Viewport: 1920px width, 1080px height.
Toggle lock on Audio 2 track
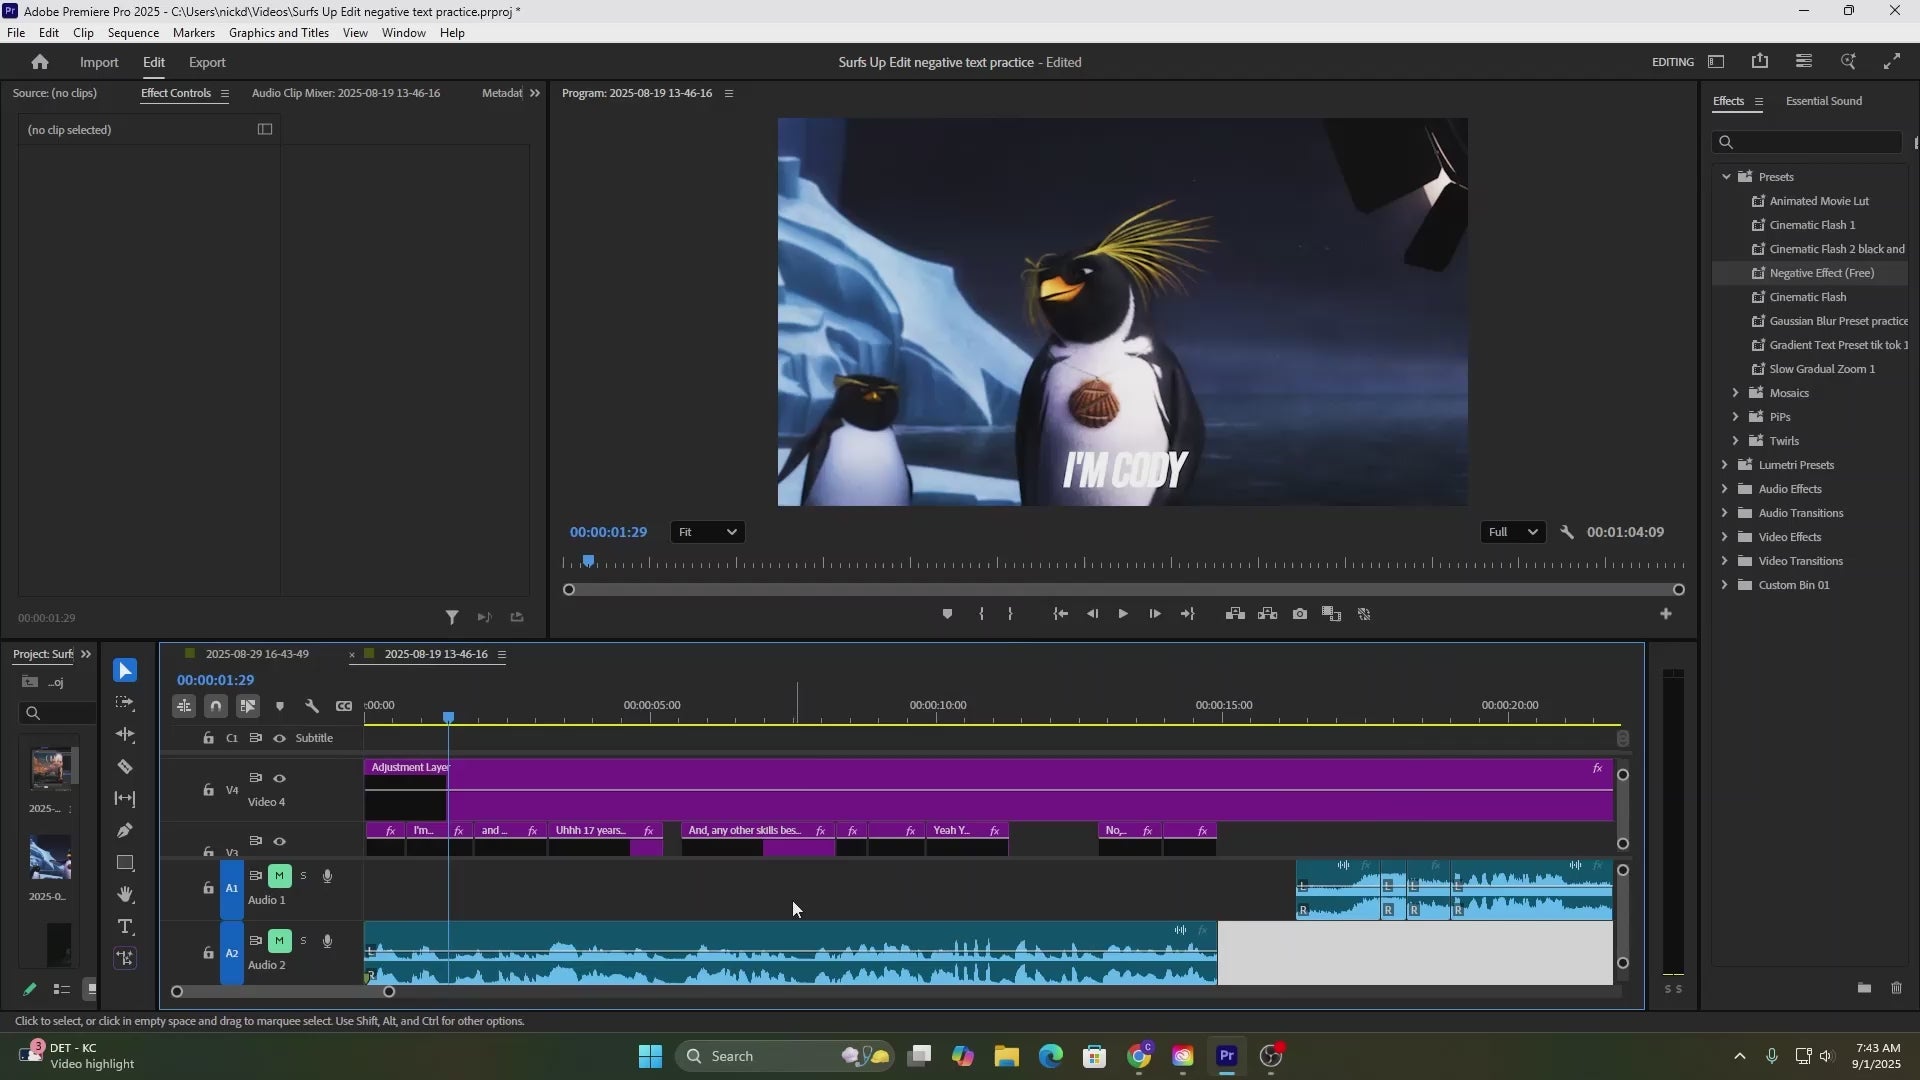pos(208,953)
